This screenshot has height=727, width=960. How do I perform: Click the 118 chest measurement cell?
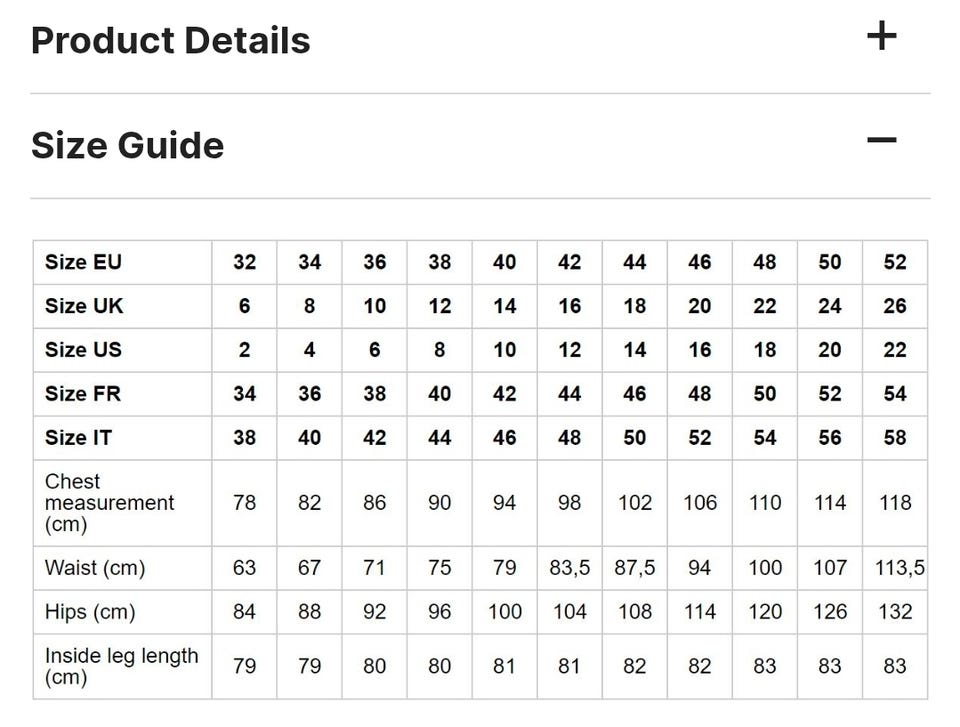(x=895, y=502)
